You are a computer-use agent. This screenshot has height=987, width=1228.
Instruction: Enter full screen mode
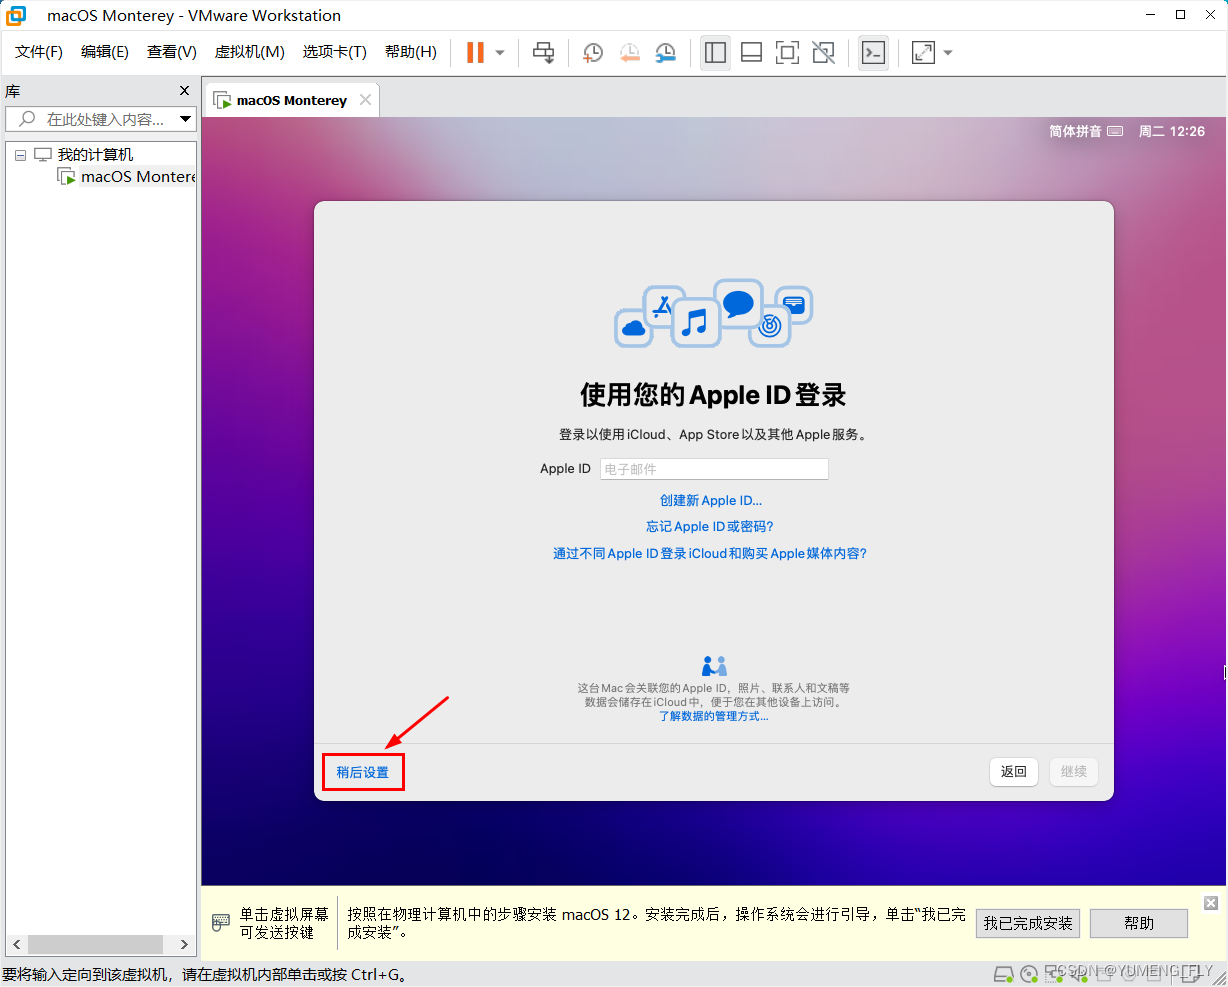pos(787,53)
